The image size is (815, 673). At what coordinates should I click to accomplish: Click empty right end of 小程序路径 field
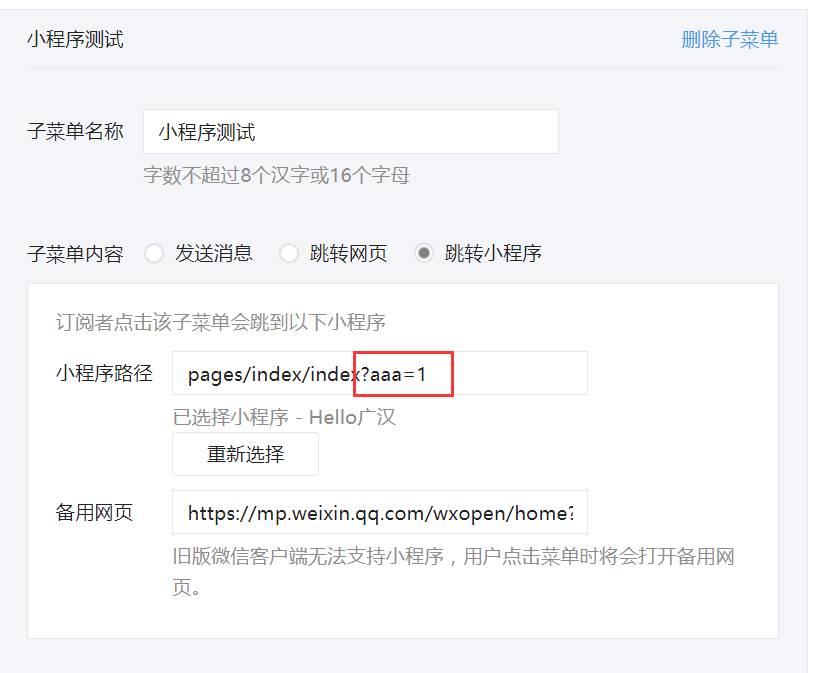click(x=520, y=373)
